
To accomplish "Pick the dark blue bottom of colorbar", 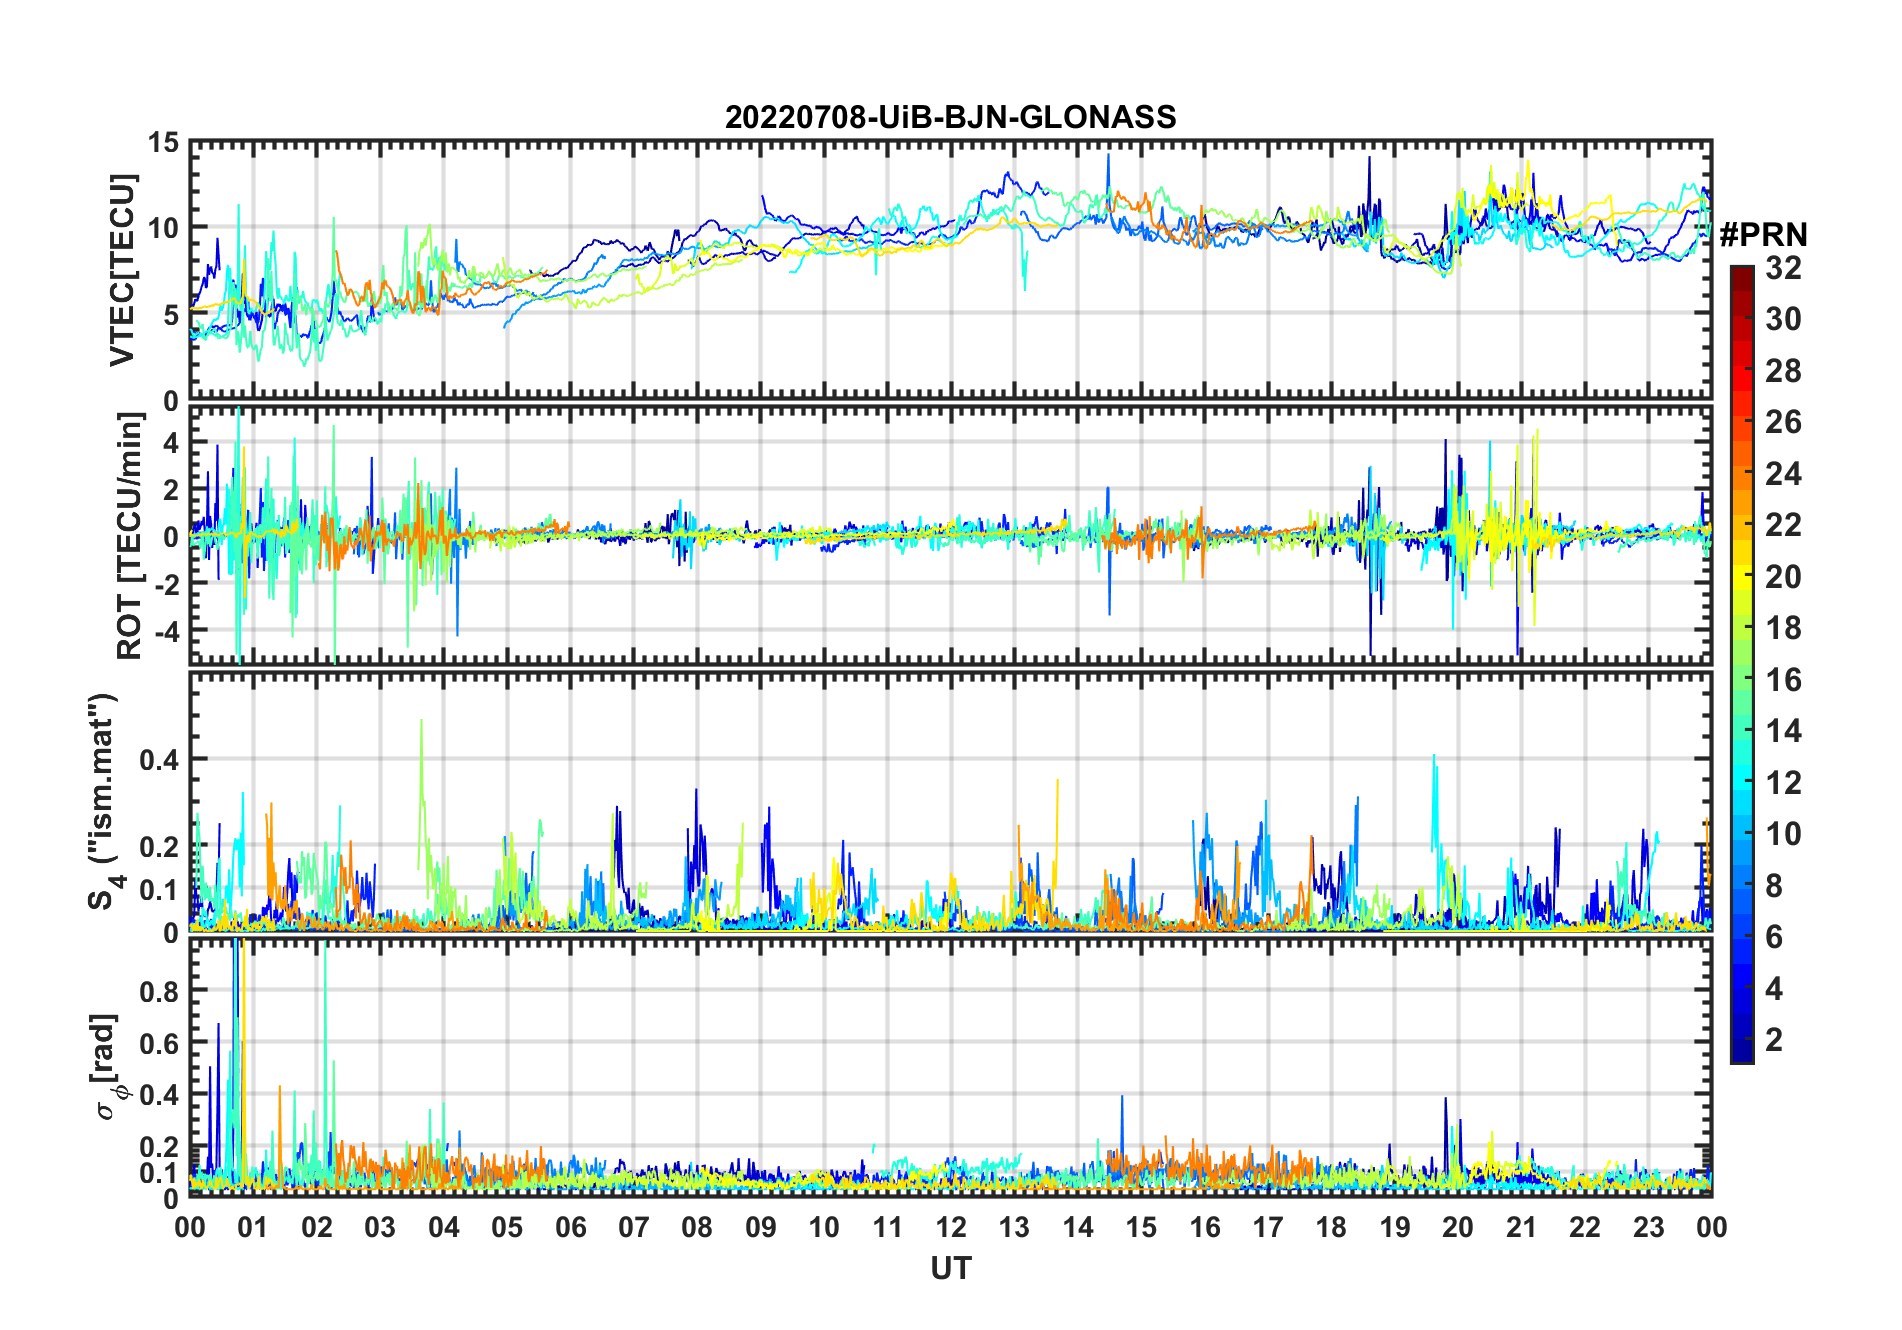I will point(1742,1055).
